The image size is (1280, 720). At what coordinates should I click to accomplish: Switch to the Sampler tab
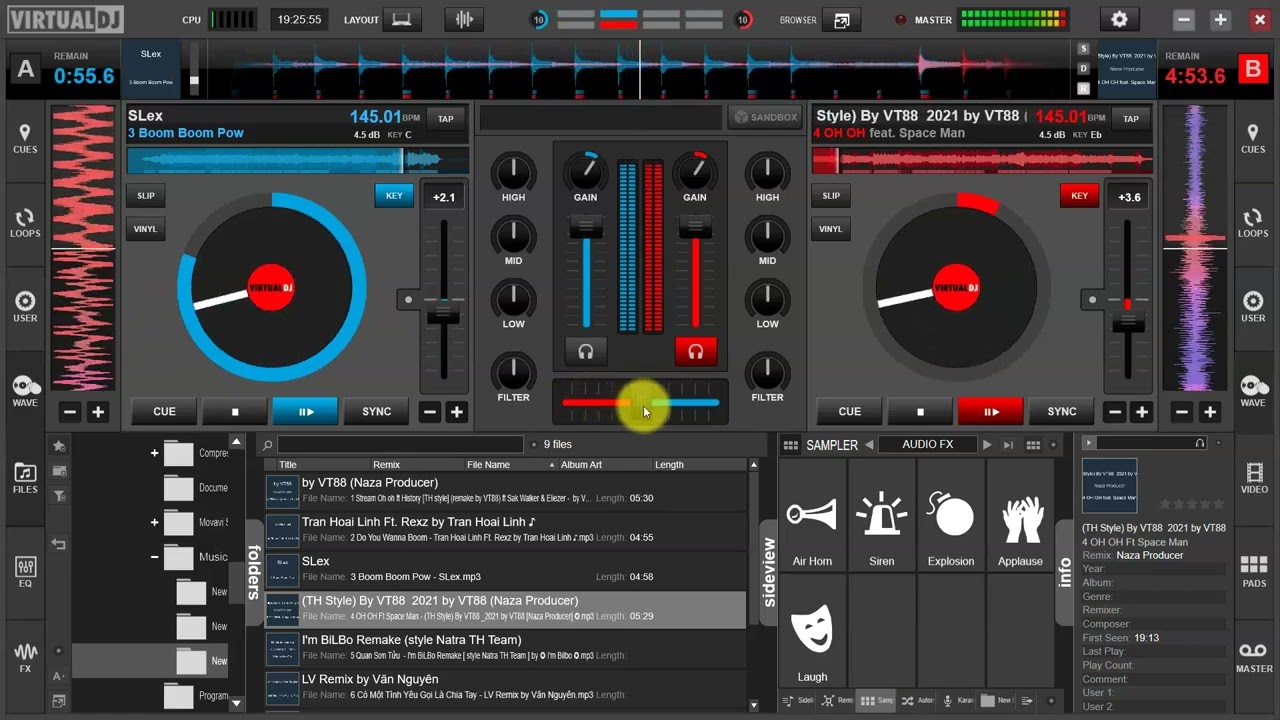click(877, 701)
